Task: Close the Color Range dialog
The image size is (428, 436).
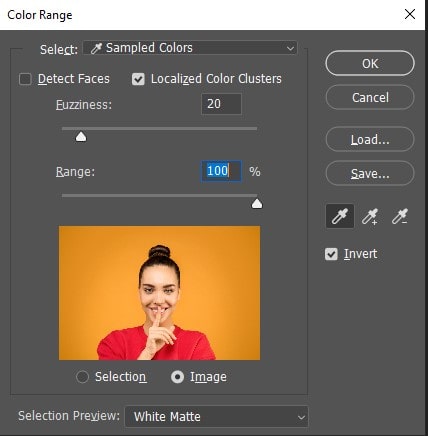Action: click(x=410, y=14)
